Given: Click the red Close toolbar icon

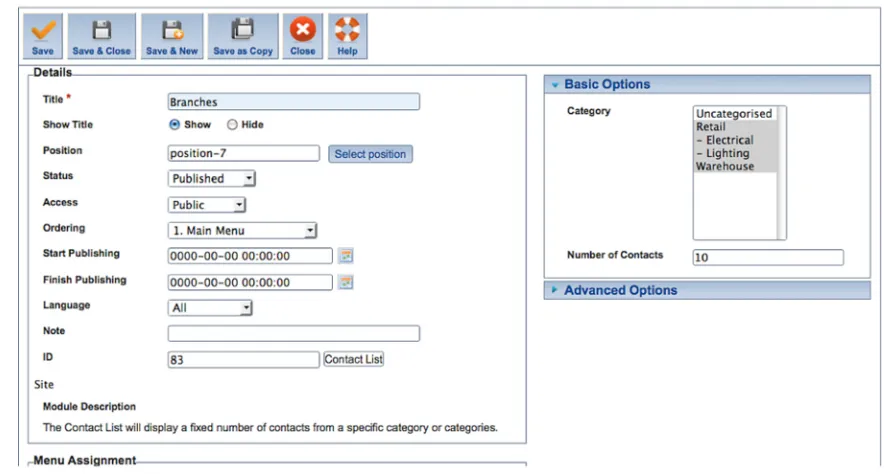Looking at the screenshot, I should point(303,29).
